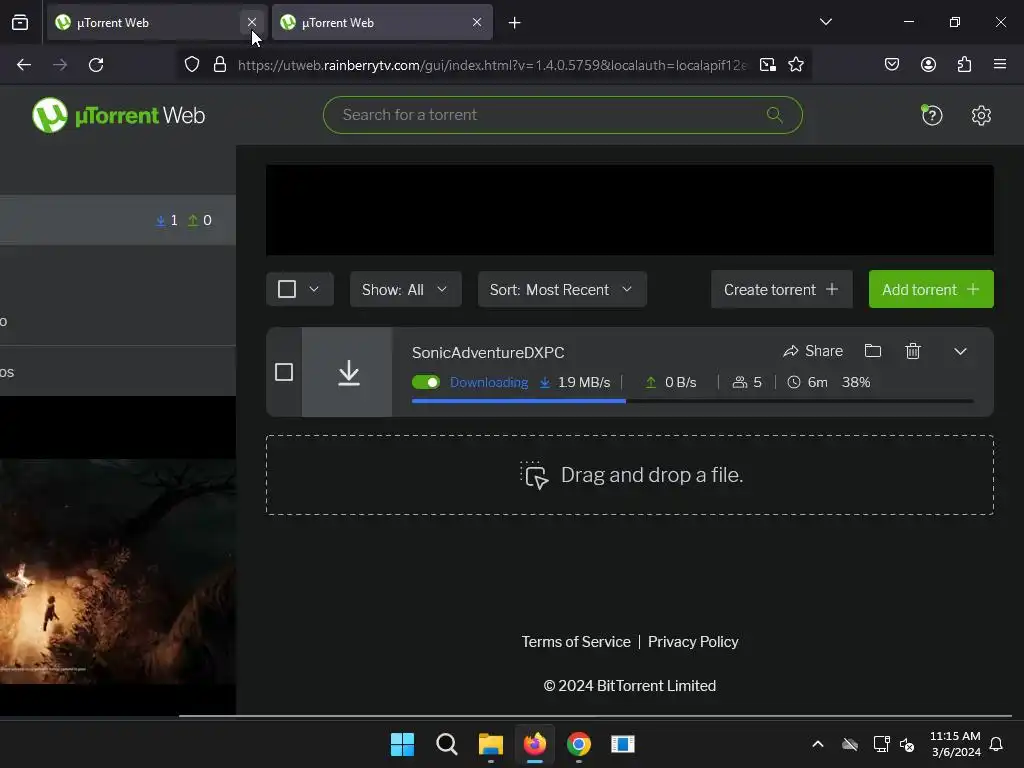Open the help question mark icon
This screenshot has height=768, width=1024.
pyautogui.click(x=932, y=116)
